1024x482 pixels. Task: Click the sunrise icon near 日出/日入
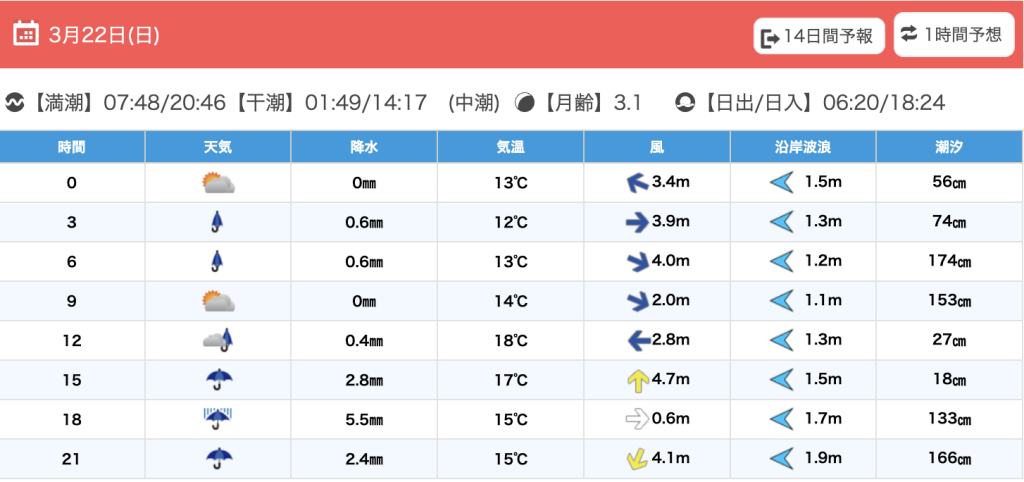(x=685, y=103)
